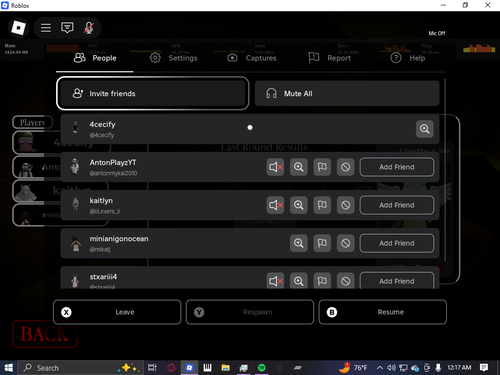Click the red BACK button
Screen dimensions: 500x375
click(45, 334)
